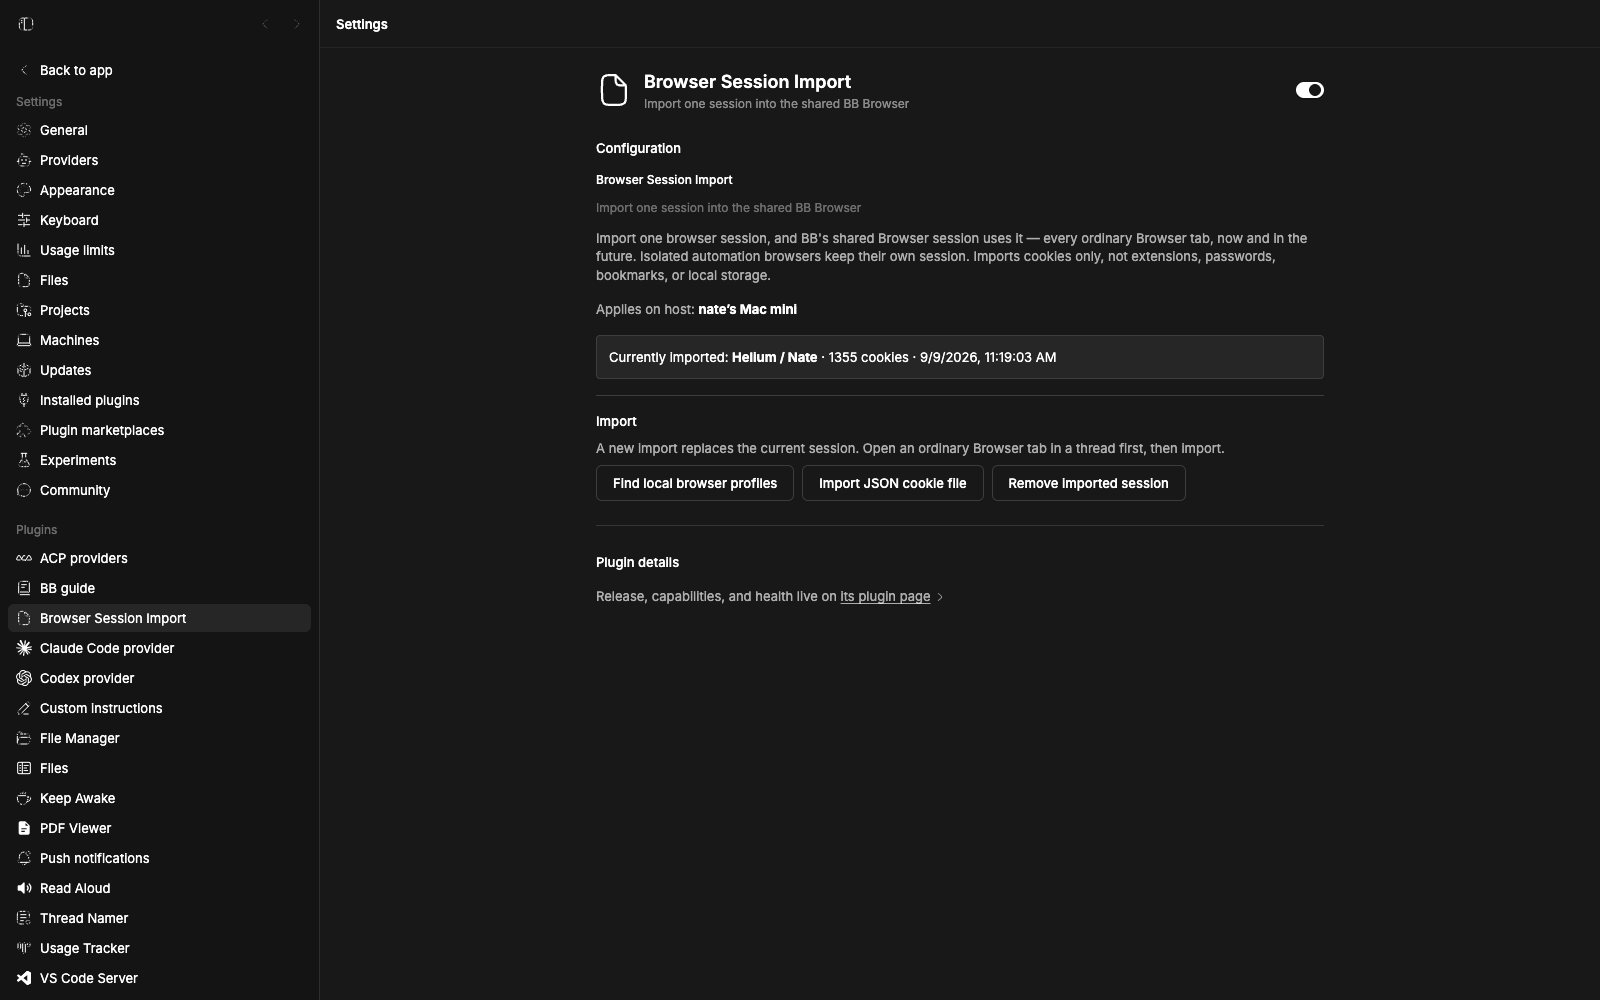This screenshot has width=1600, height=1000.
Task: Follow the its plugin page link
Action: click(885, 596)
